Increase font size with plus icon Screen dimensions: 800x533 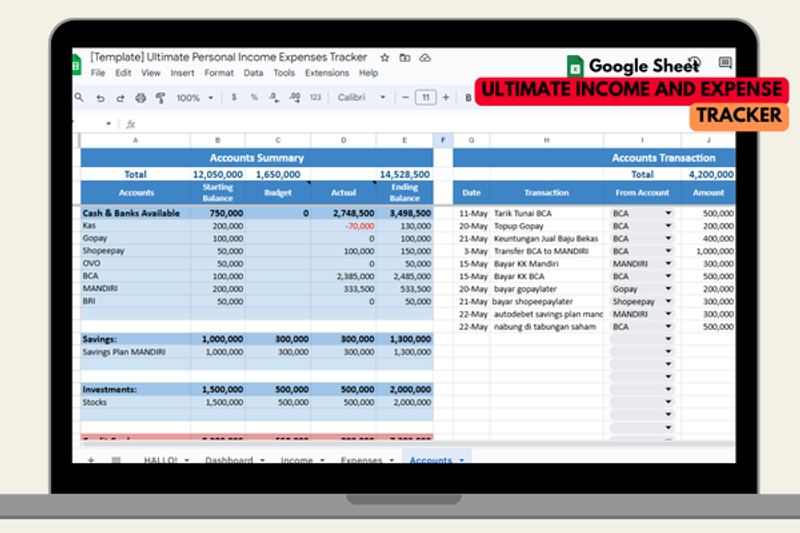click(x=446, y=97)
